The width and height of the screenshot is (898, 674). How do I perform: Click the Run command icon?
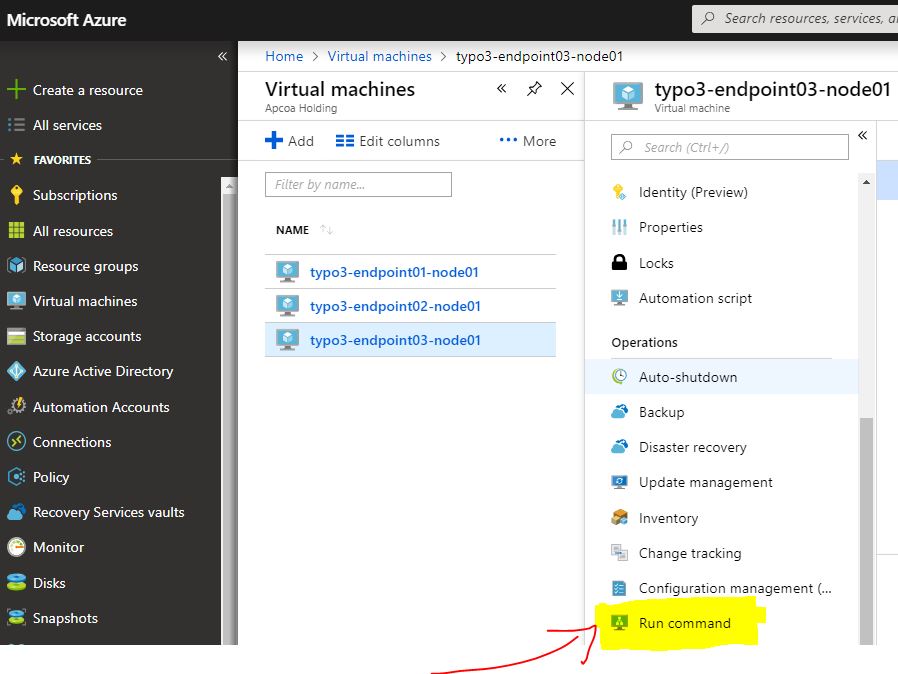click(x=619, y=623)
